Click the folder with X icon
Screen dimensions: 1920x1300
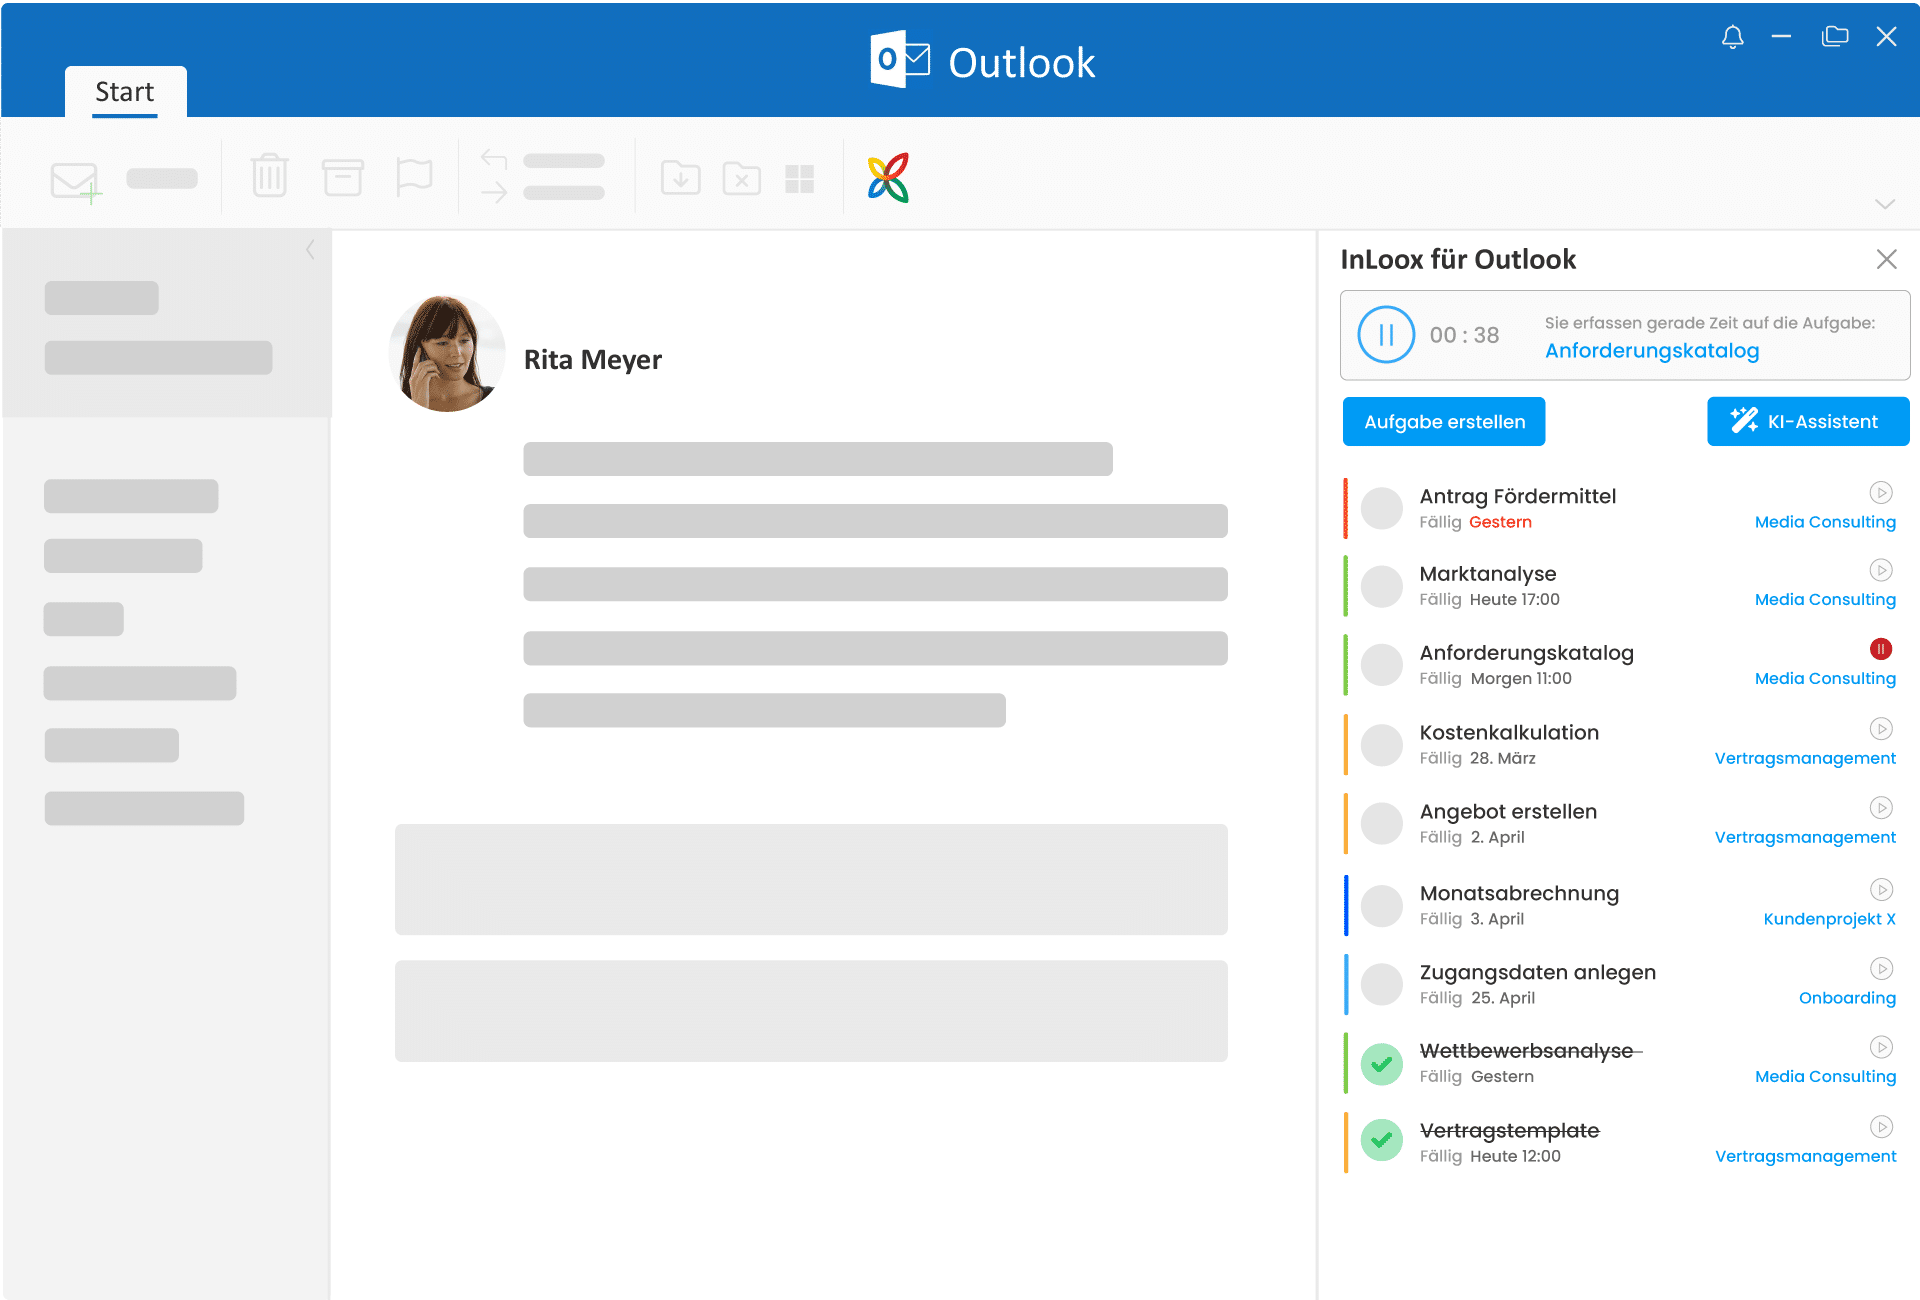(x=741, y=178)
